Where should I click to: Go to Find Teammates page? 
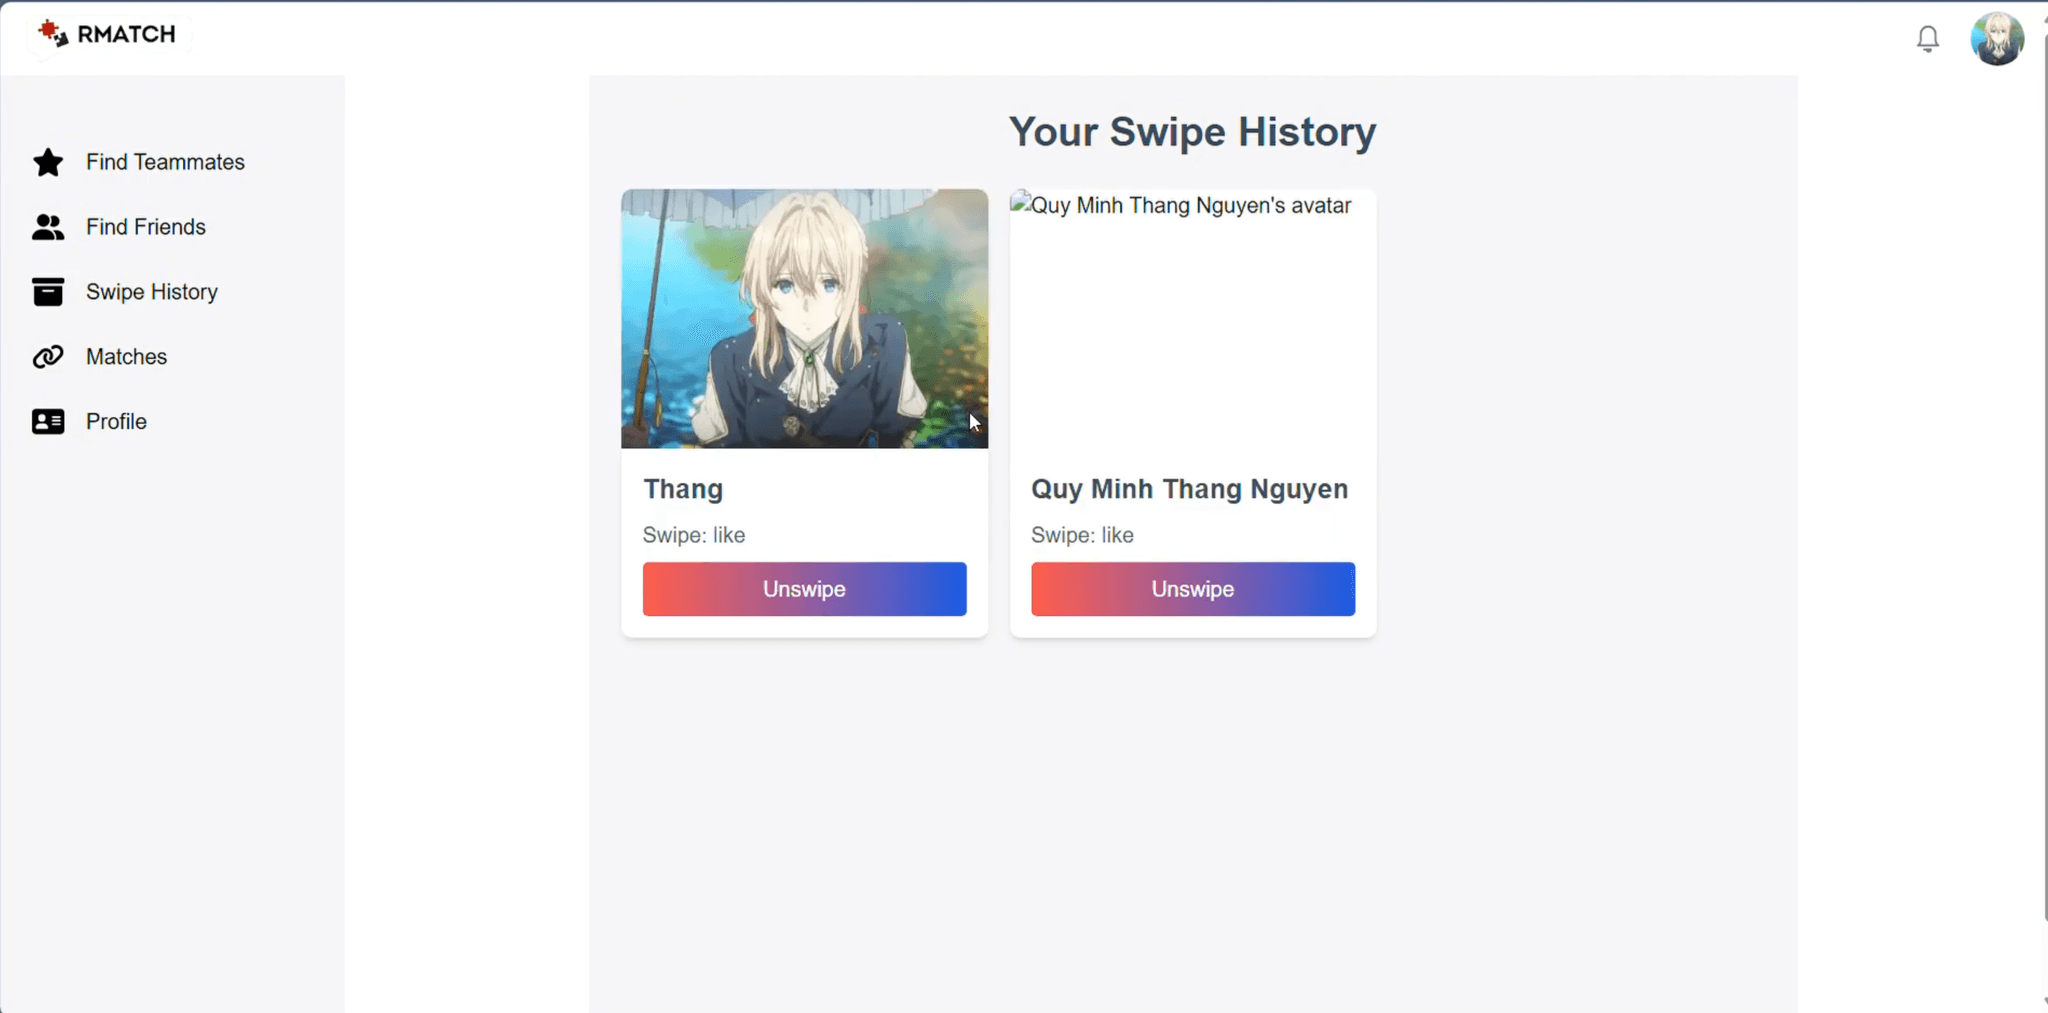[165, 162]
